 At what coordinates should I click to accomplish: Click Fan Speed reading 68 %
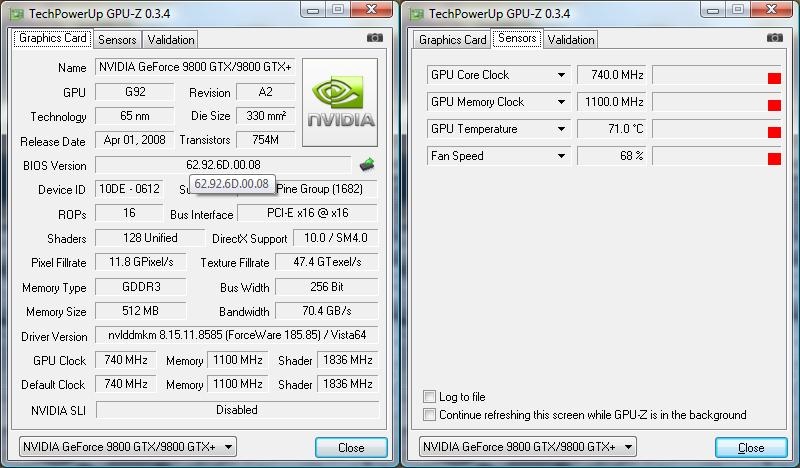pyautogui.click(x=612, y=156)
